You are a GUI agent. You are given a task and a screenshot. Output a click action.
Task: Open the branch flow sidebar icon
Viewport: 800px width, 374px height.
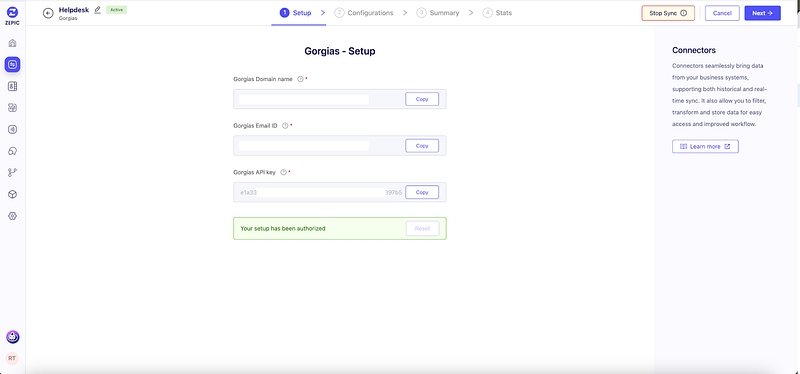(x=13, y=172)
